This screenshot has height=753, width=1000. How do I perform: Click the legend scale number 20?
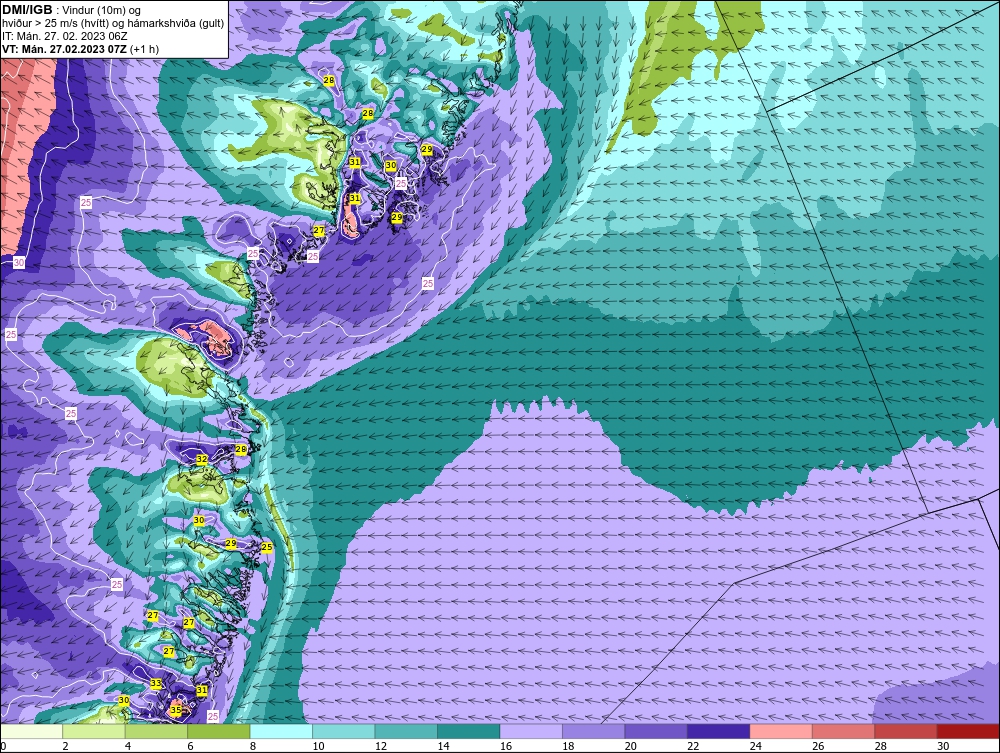(x=631, y=747)
